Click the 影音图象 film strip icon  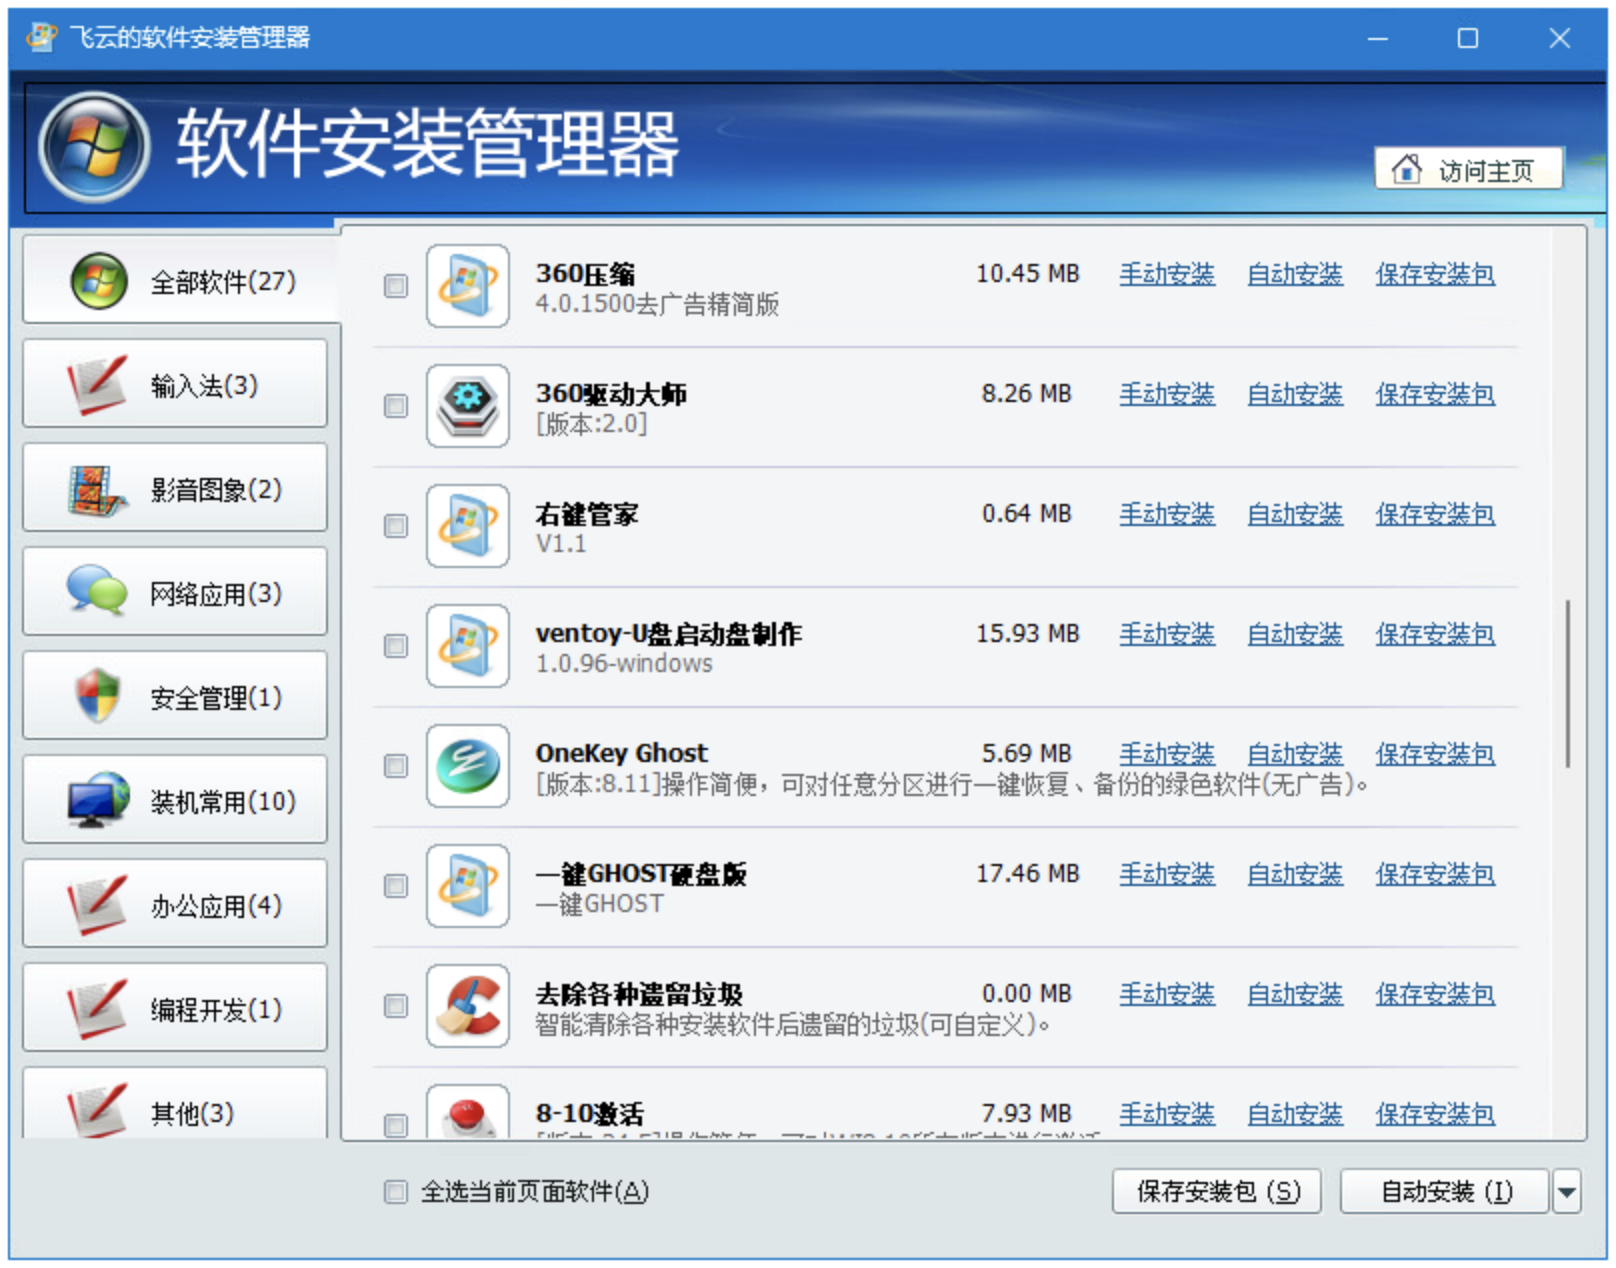pyautogui.click(x=97, y=490)
